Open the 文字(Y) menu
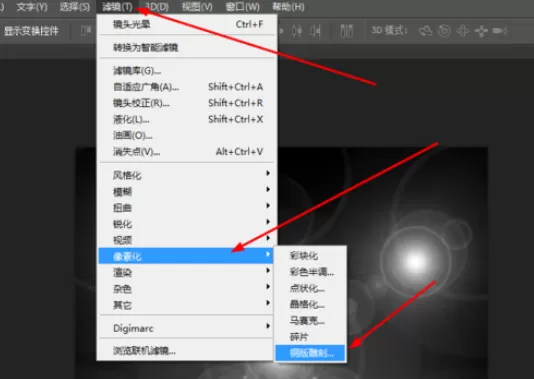The height and width of the screenshot is (379, 534). (x=32, y=7)
